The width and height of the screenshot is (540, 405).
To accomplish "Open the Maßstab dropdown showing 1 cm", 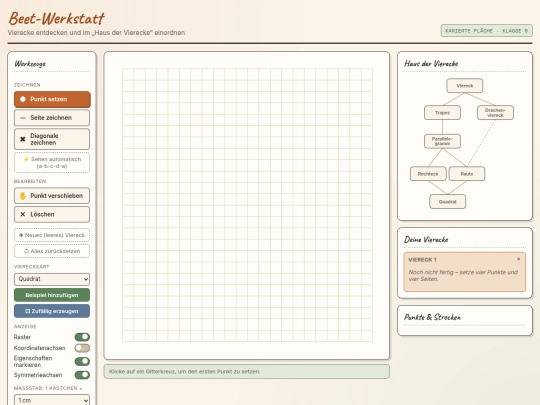I will 52,400.
